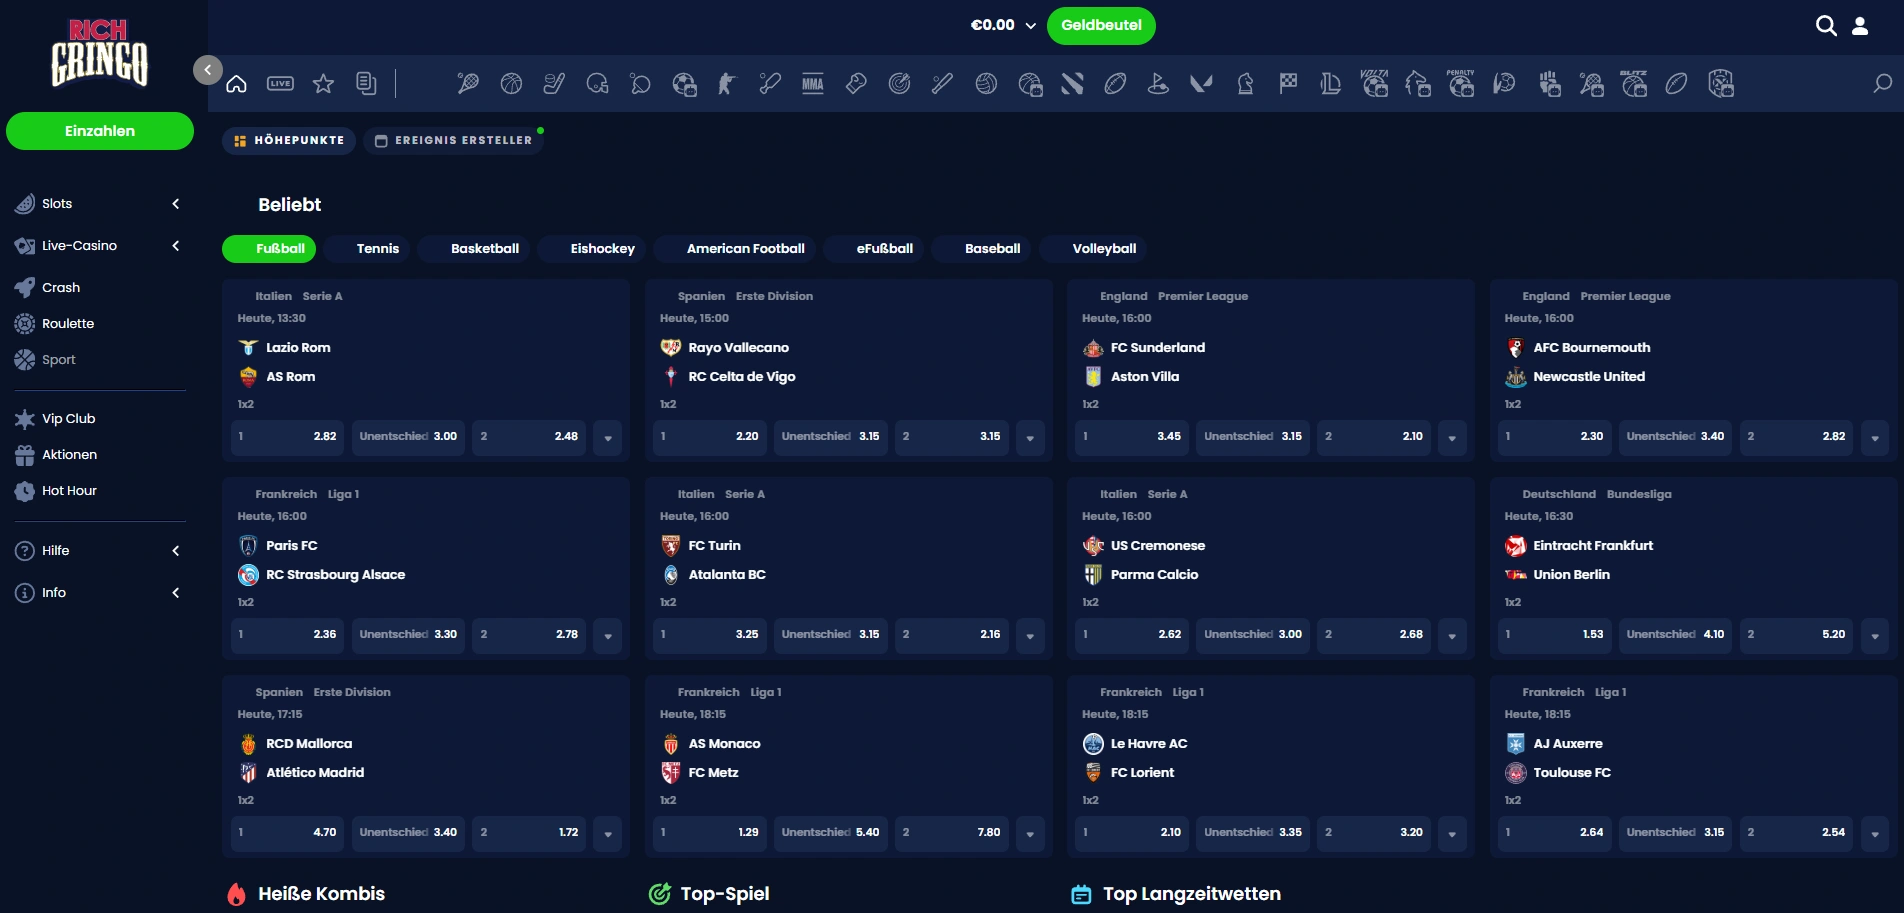Select the chess knight sport icon
Viewport: 1904px width, 913px height.
click(x=1245, y=84)
